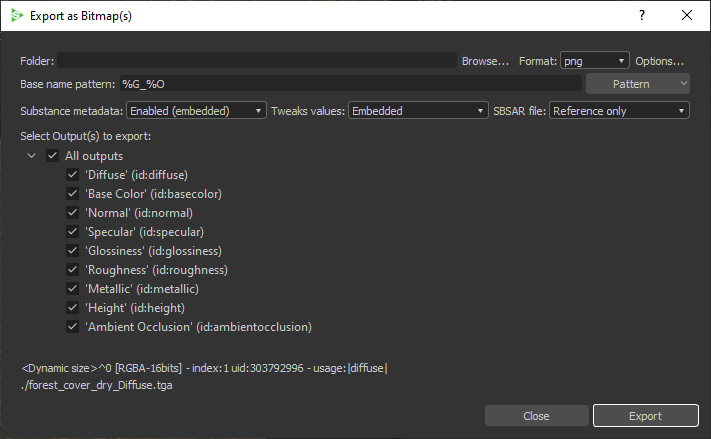Uncheck the 'Height' output checkbox
Image resolution: width=711 pixels, height=439 pixels.
click(x=73, y=308)
